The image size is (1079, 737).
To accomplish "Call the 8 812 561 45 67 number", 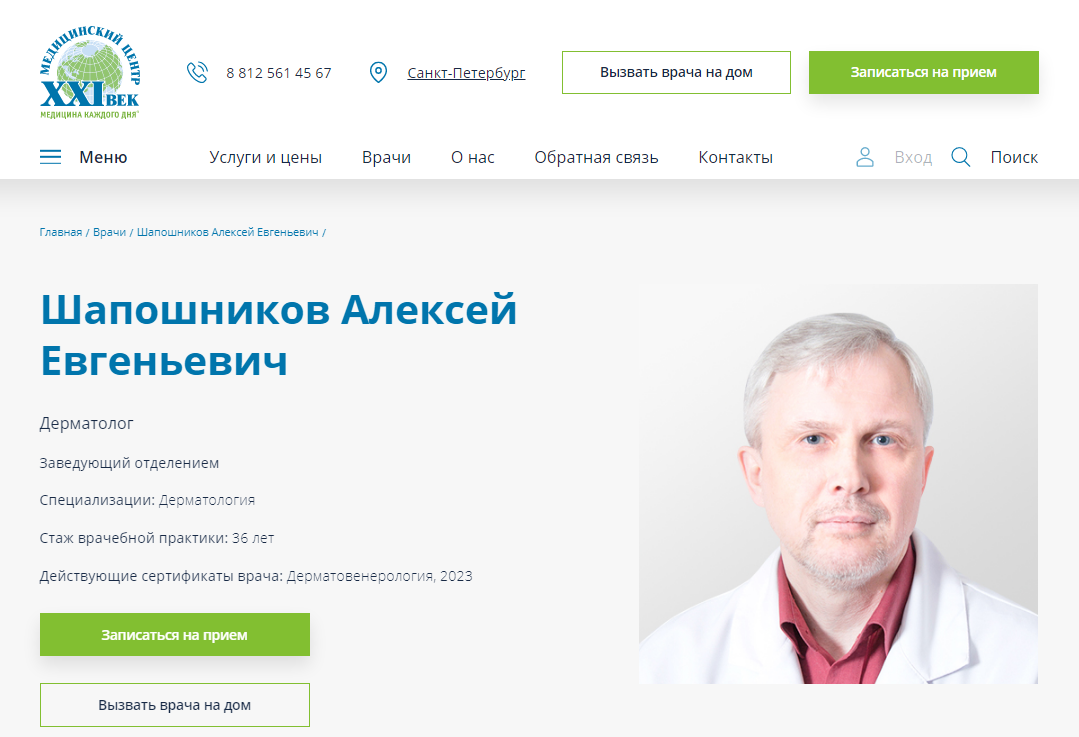I will [279, 73].
